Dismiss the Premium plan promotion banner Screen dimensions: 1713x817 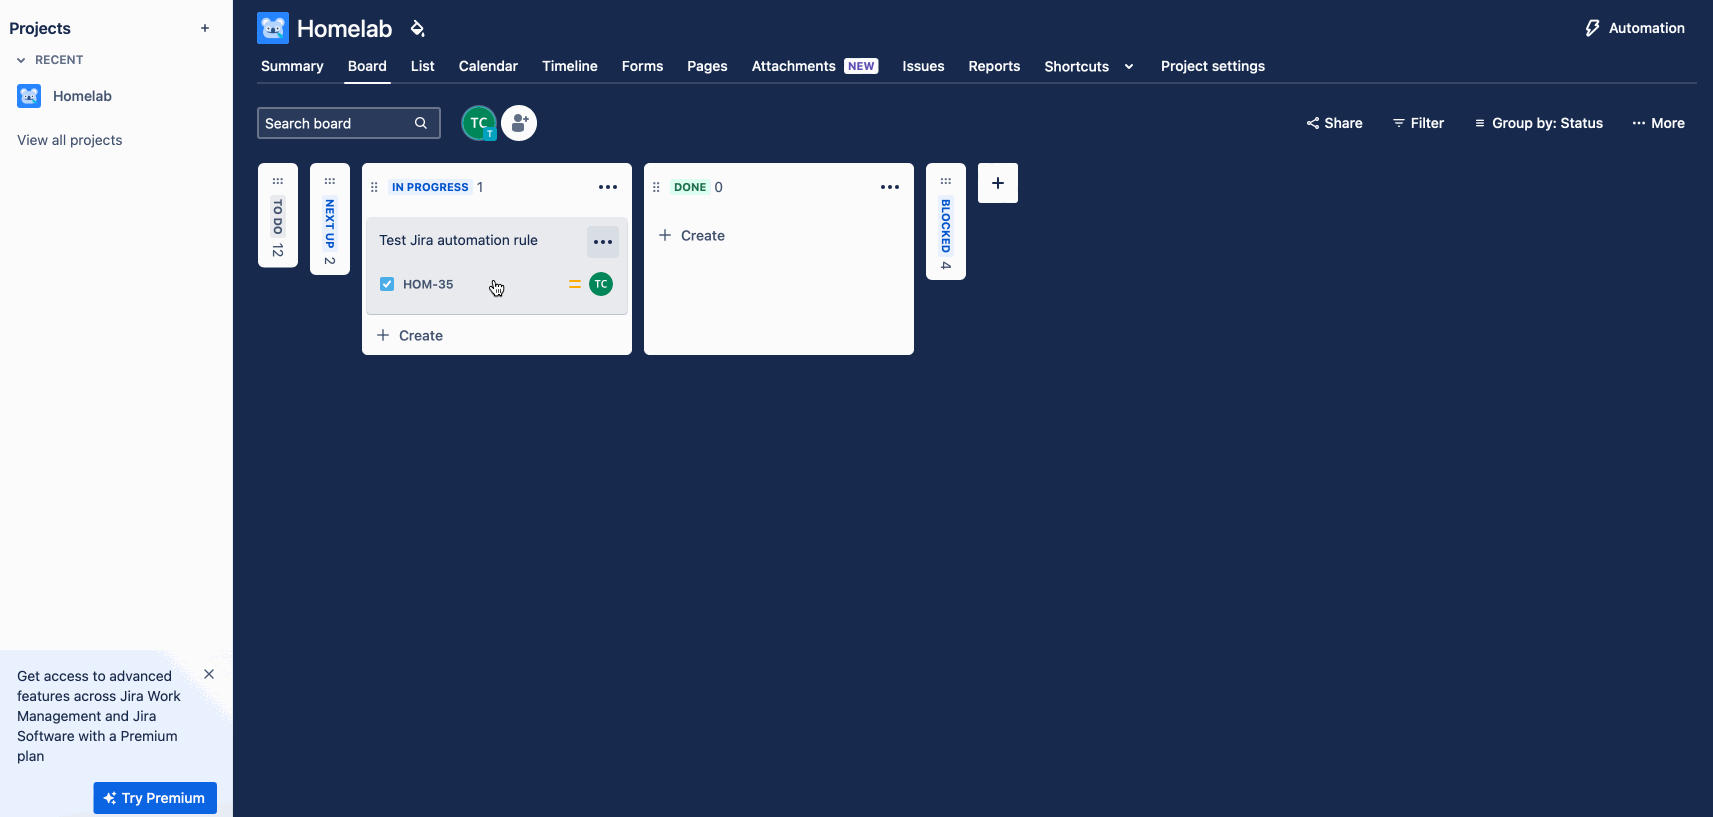click(x=209, y=674)
